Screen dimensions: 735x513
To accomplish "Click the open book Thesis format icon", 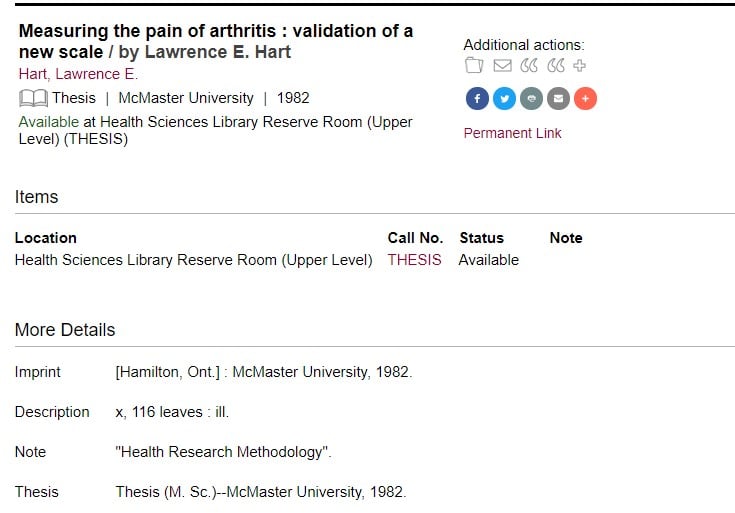I will 33,98.
